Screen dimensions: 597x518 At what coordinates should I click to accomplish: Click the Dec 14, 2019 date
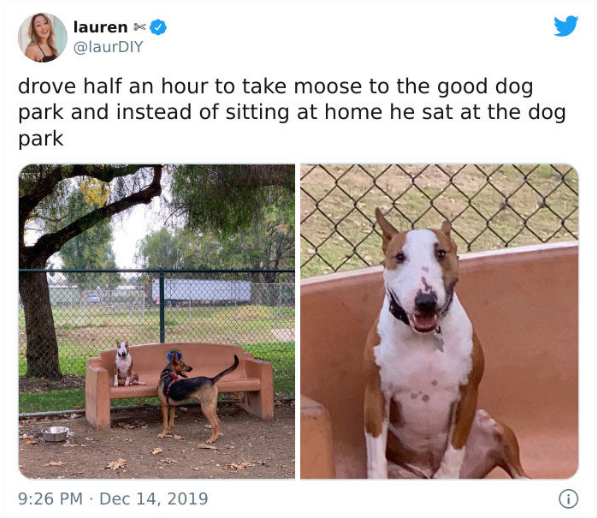click(154, 499)
